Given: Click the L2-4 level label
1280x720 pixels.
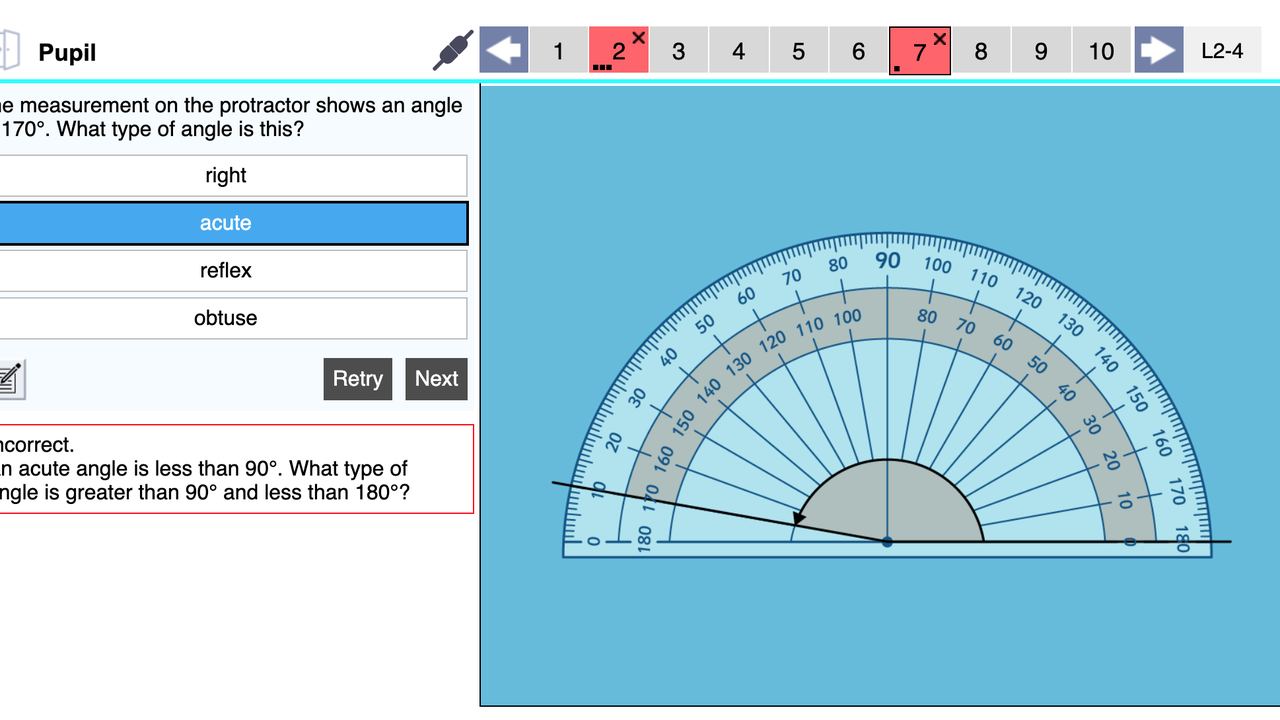Looking at the screenshot, I should pos(1222,51).
